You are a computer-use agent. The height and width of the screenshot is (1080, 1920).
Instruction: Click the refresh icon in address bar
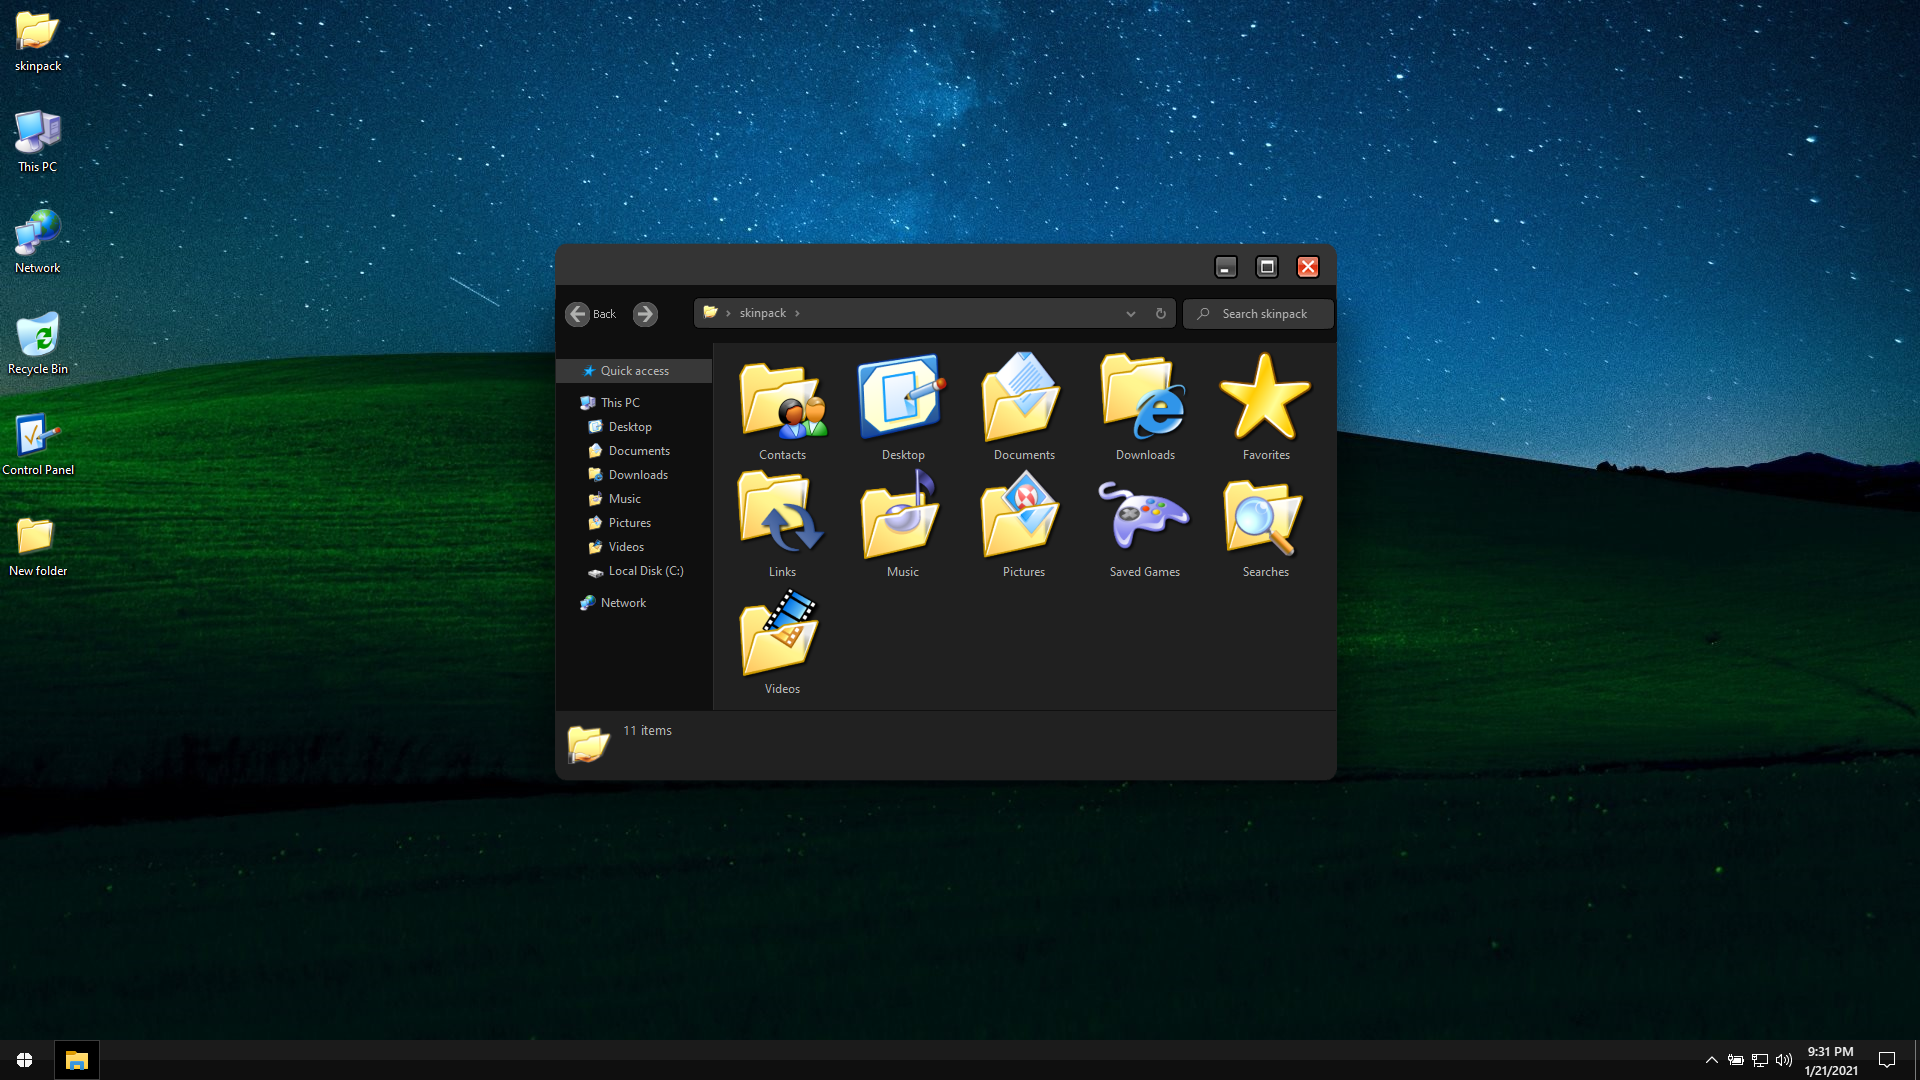(1161, 314)
